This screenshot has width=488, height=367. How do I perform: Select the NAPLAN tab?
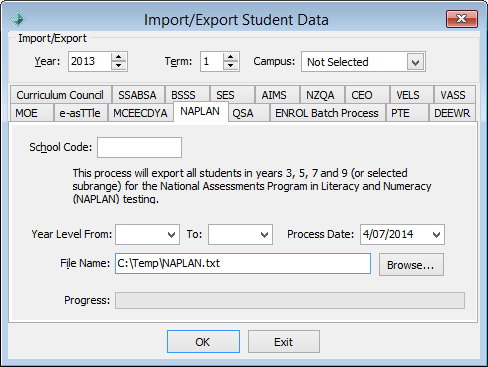(200, 111)
